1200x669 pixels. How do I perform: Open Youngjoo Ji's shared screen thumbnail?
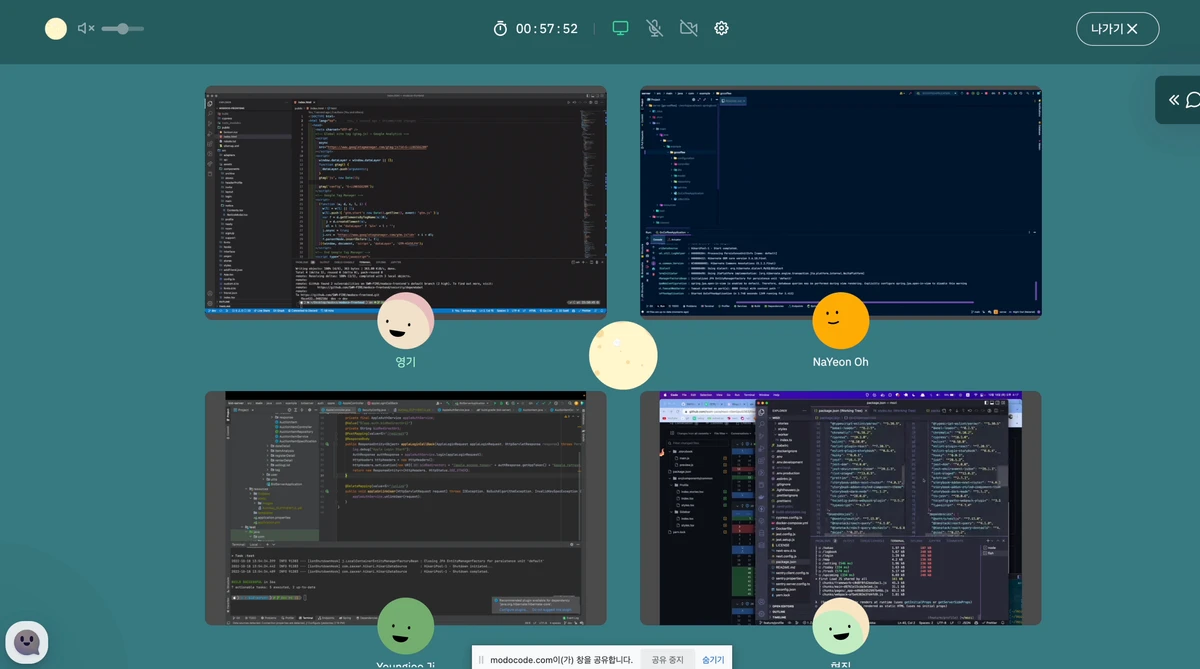pos(405,508)
